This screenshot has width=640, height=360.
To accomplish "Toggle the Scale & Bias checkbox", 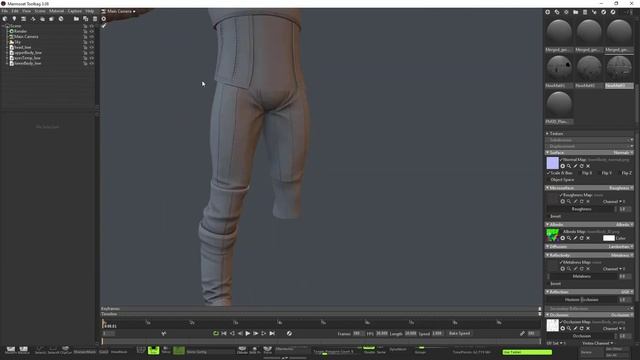I will tap(548, 173).
